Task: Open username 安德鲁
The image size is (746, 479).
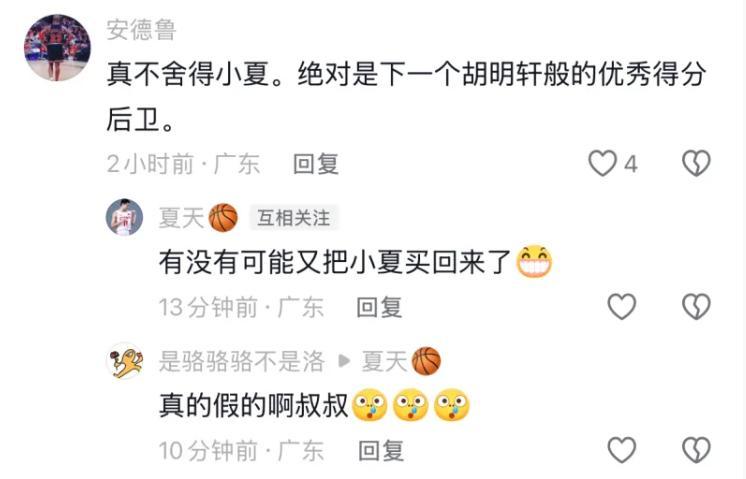Action: click(x=141, y=29)
